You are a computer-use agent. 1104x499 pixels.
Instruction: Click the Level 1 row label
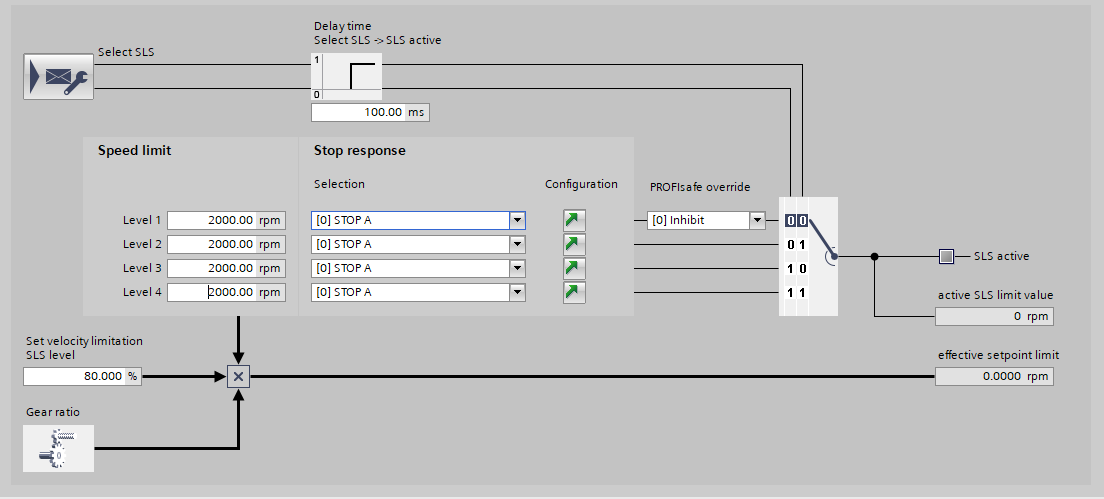(142, 220)
